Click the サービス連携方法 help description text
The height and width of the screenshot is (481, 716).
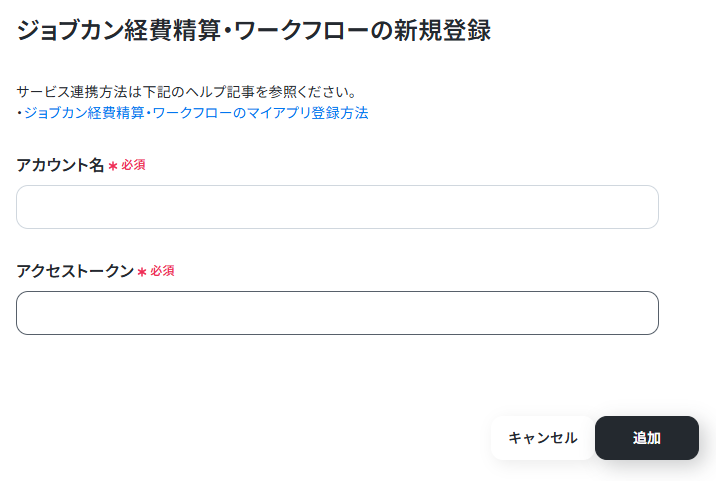(186, 92)
